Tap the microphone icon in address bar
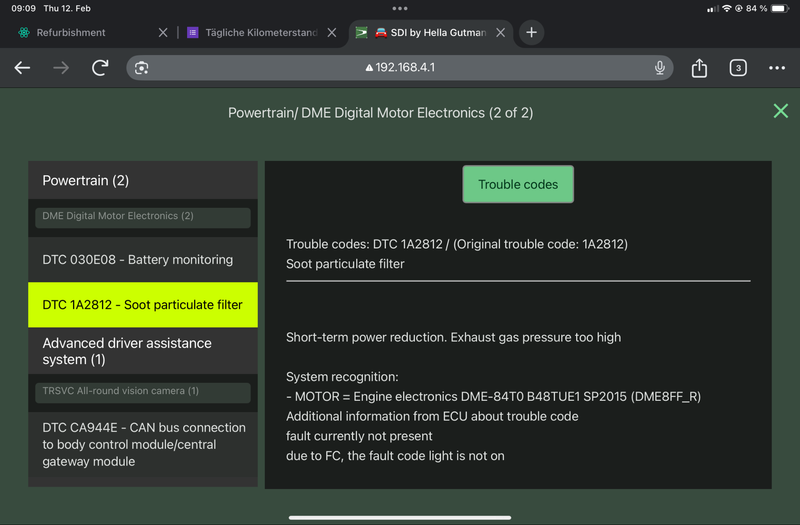The height and width of the screenshot is (525, 800). pos(660,68)
